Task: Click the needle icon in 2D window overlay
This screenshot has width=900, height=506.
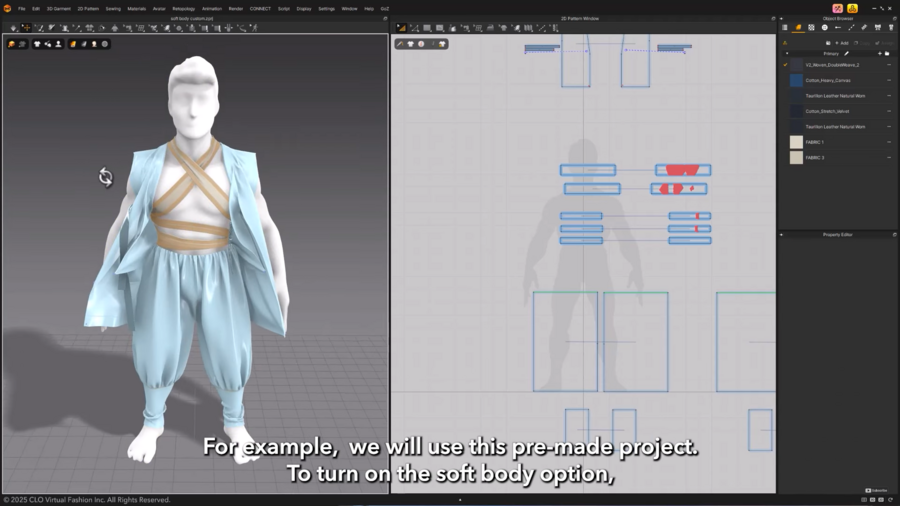Action: click(x=400, y=44)
